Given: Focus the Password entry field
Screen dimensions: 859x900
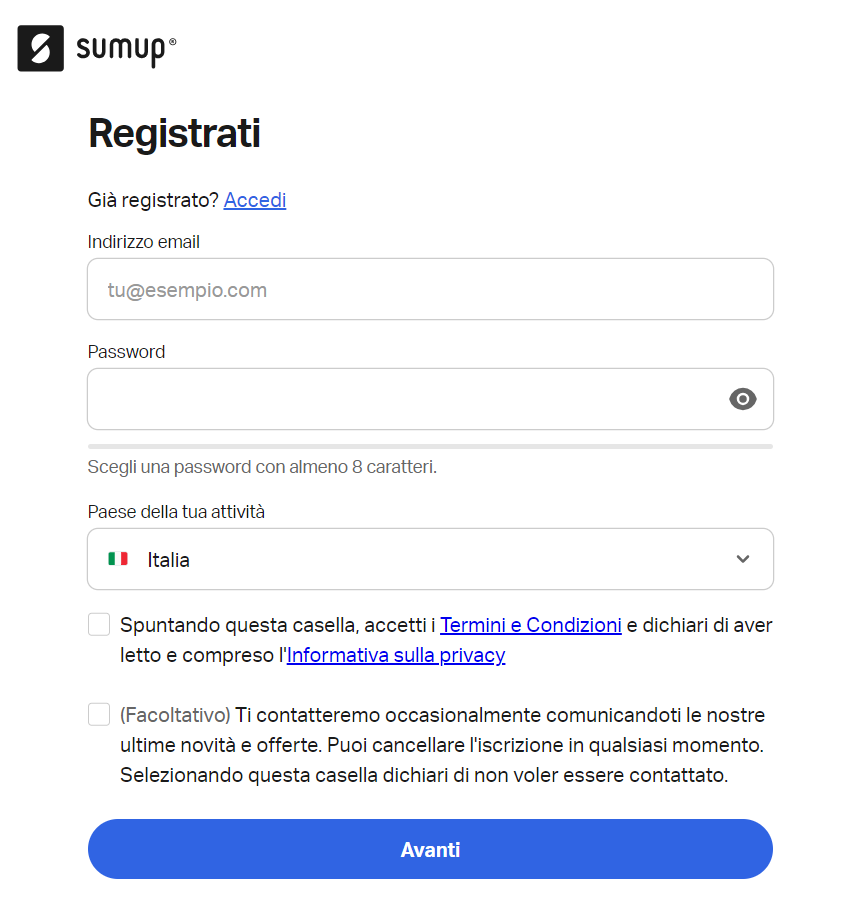Looking at the screenshot, I should click(400, 399).
